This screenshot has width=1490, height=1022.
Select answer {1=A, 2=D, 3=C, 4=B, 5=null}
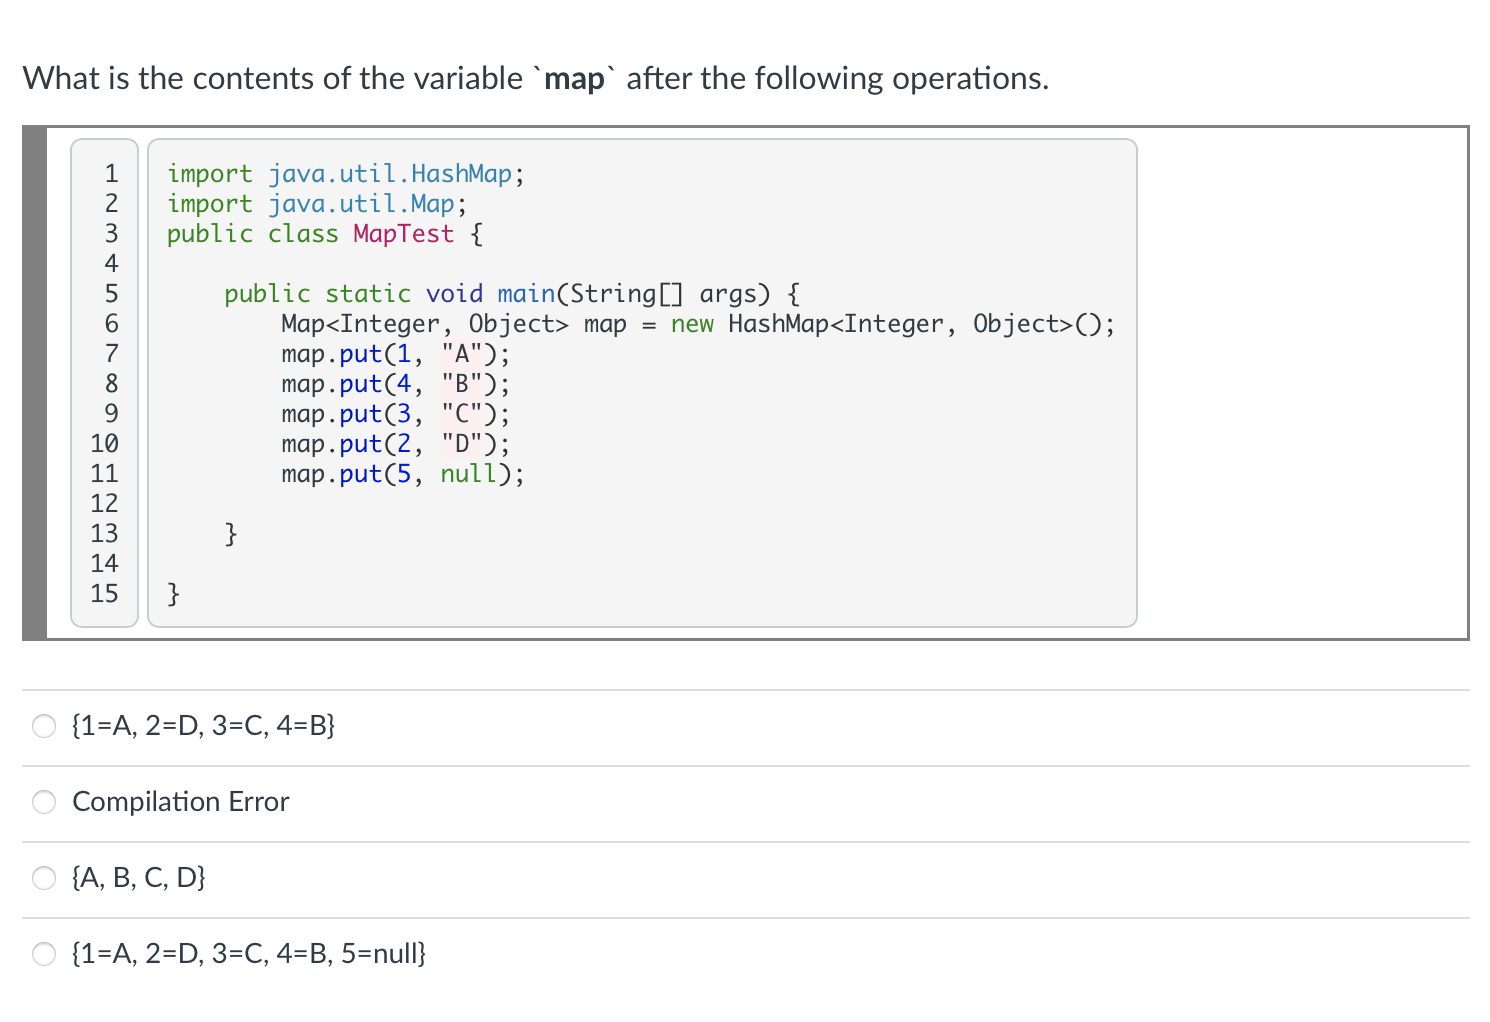tap(44, 954)
